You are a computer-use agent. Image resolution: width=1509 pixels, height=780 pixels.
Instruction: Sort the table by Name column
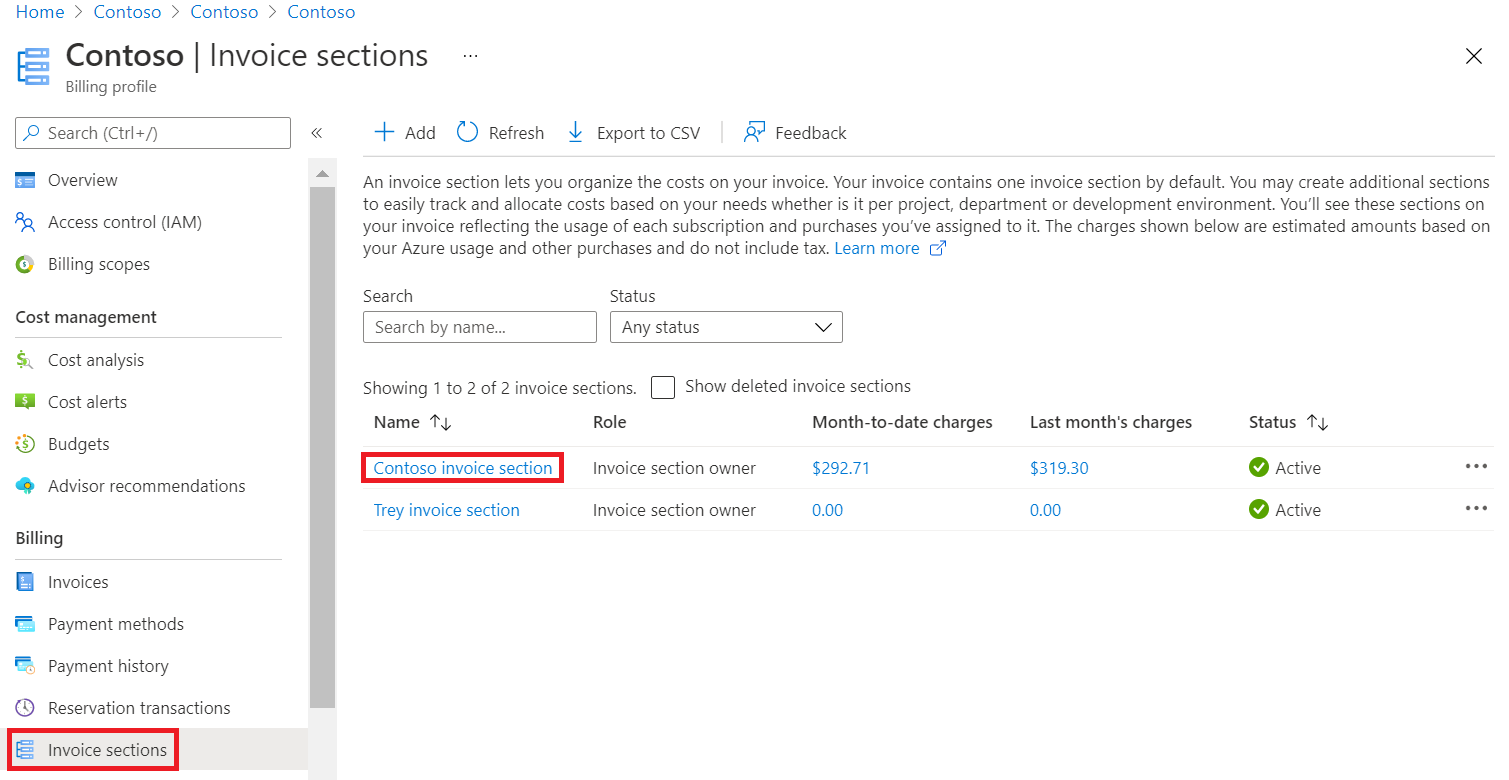(441, 422)
